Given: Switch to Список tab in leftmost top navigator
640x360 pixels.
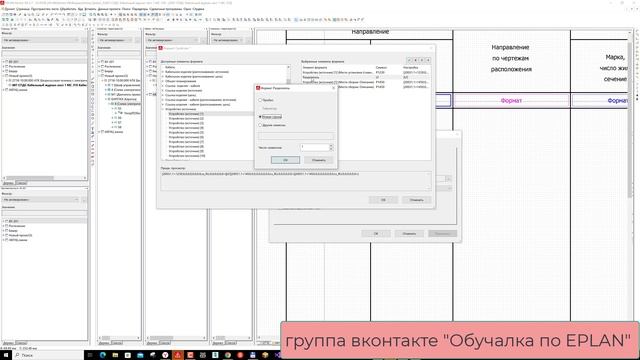Looking at the screenshot, I should coord(21,183).
